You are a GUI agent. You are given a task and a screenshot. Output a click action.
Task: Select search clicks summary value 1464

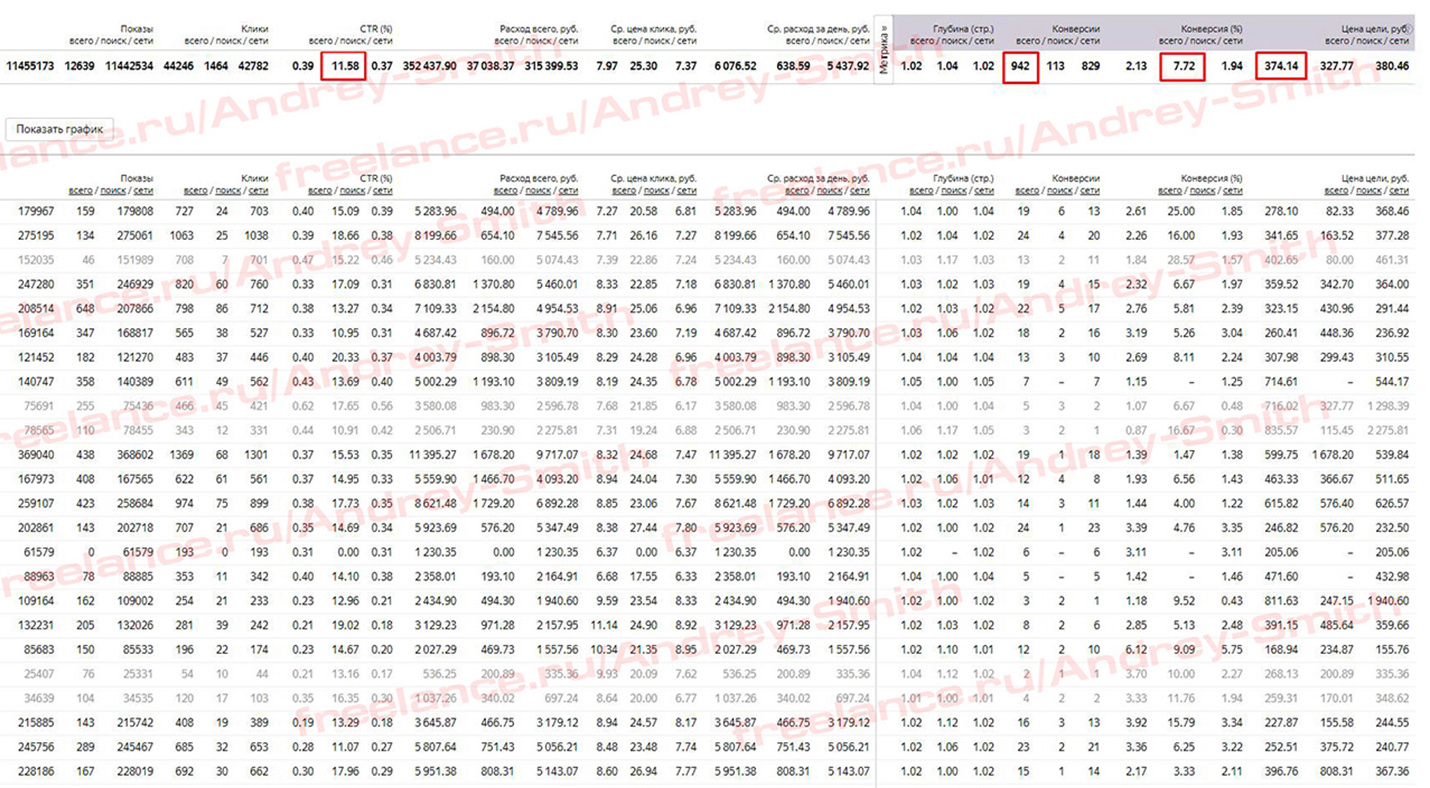pyautogui.click(x=217, y=67)
